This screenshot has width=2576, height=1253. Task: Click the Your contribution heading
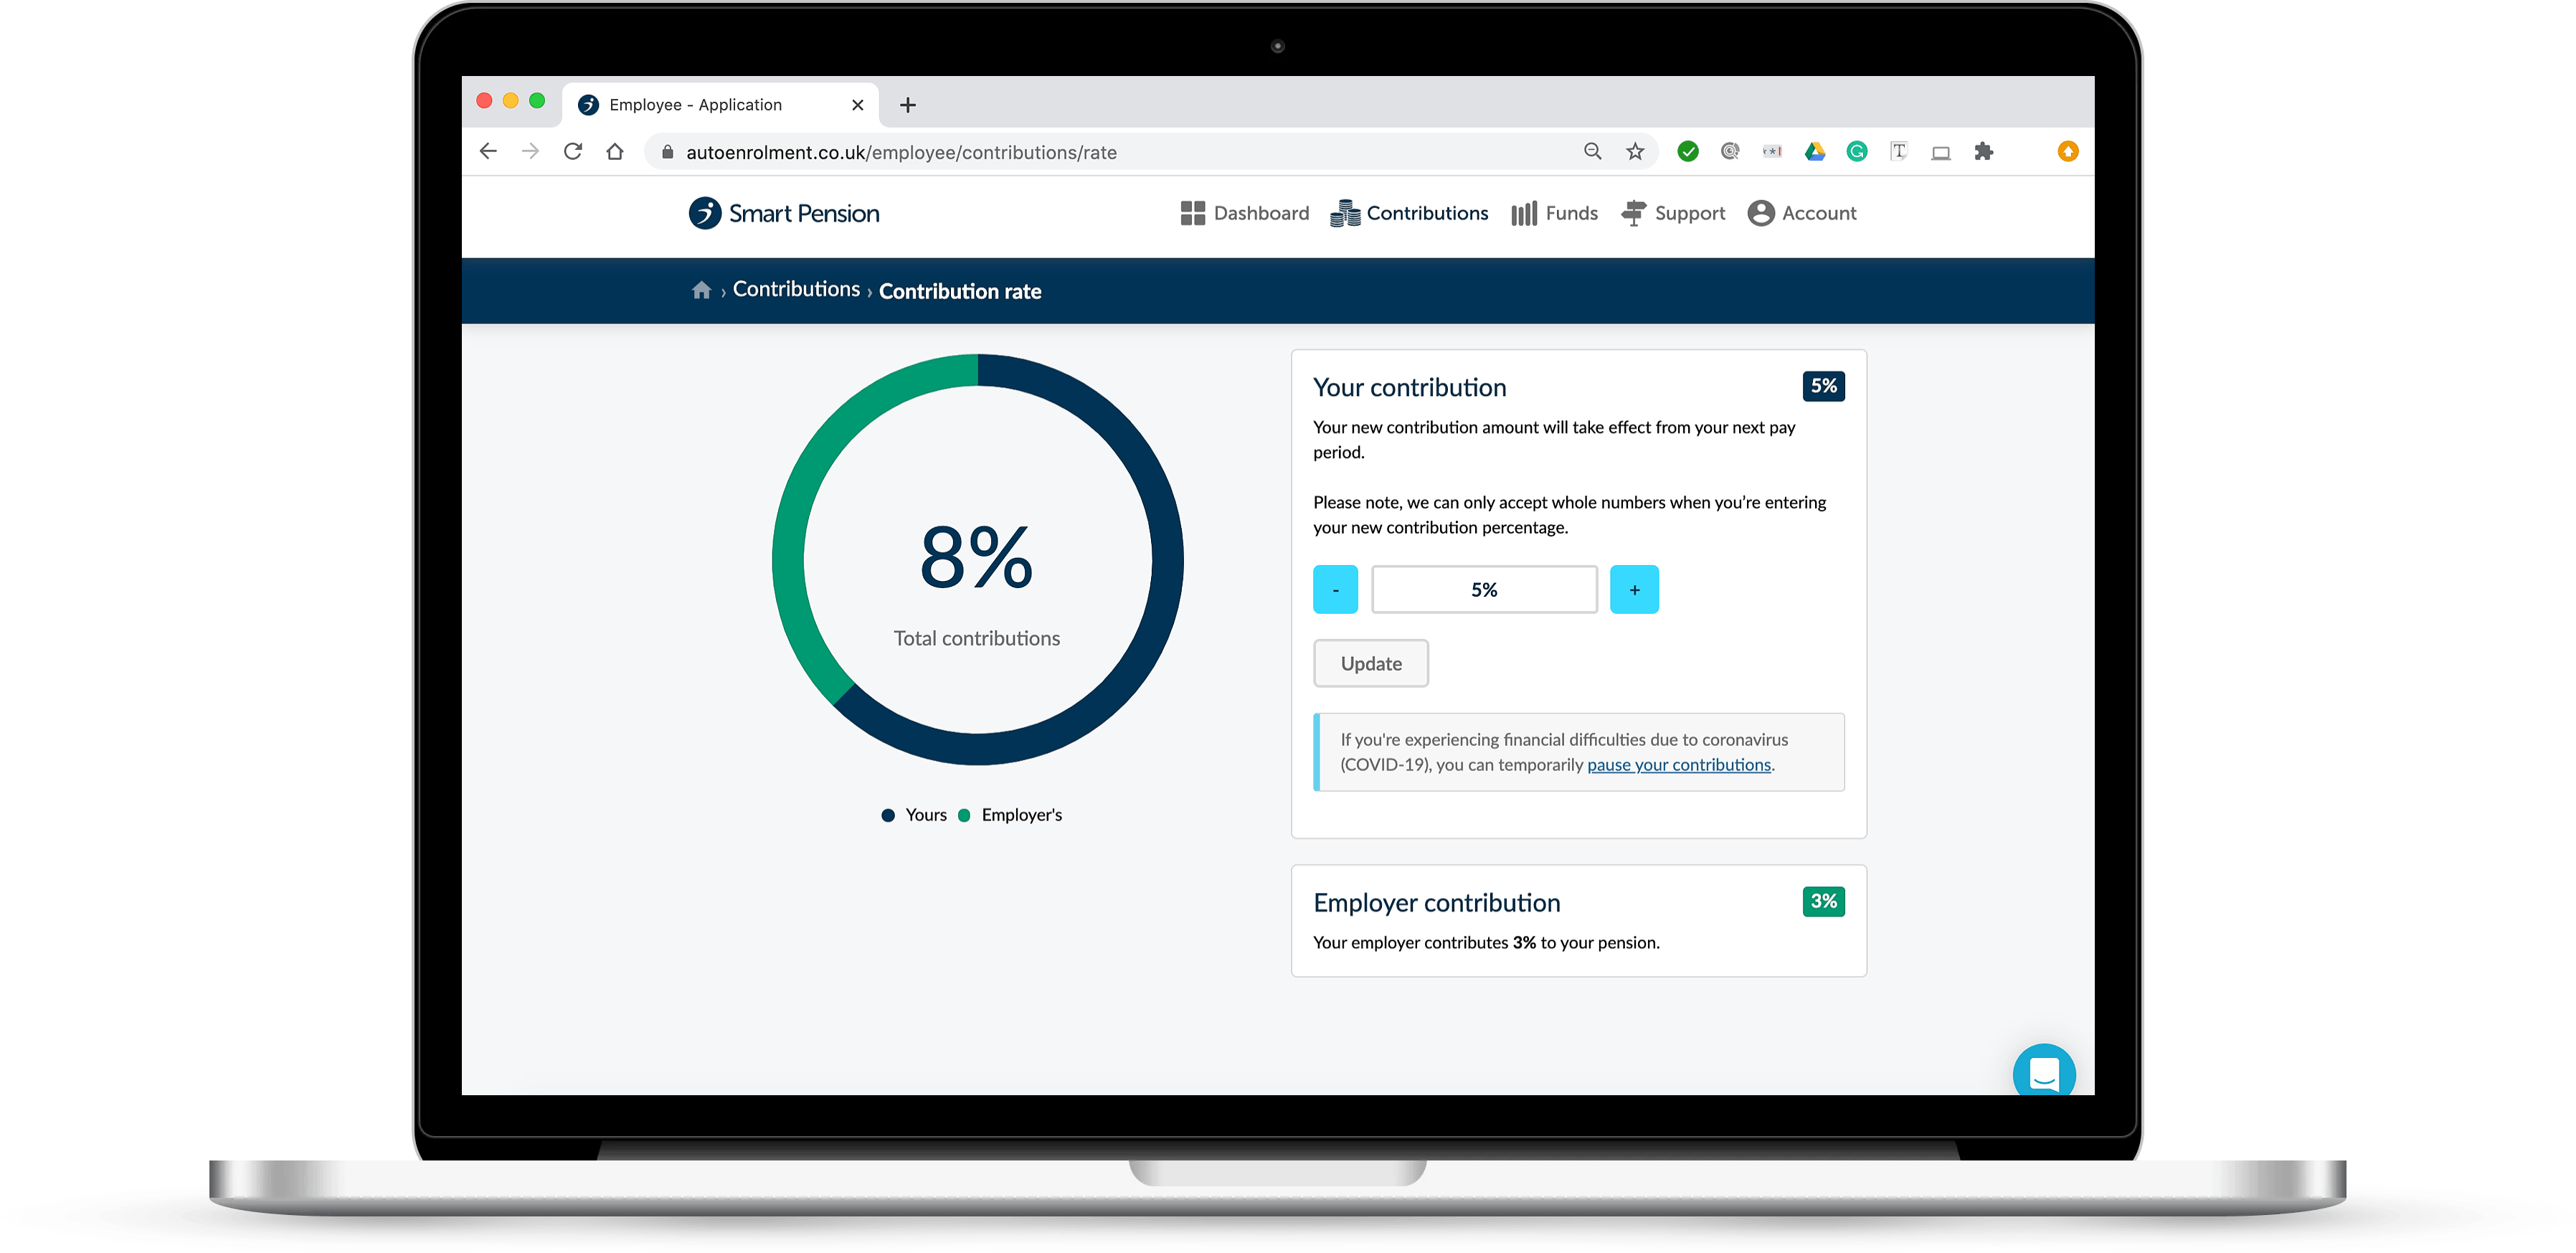(x=1409, y=387)
